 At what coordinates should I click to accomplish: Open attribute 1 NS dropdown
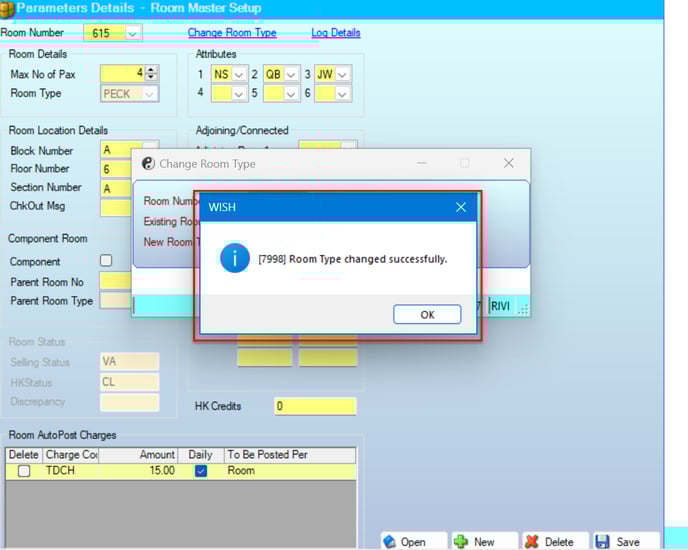[x=238, y=74]
